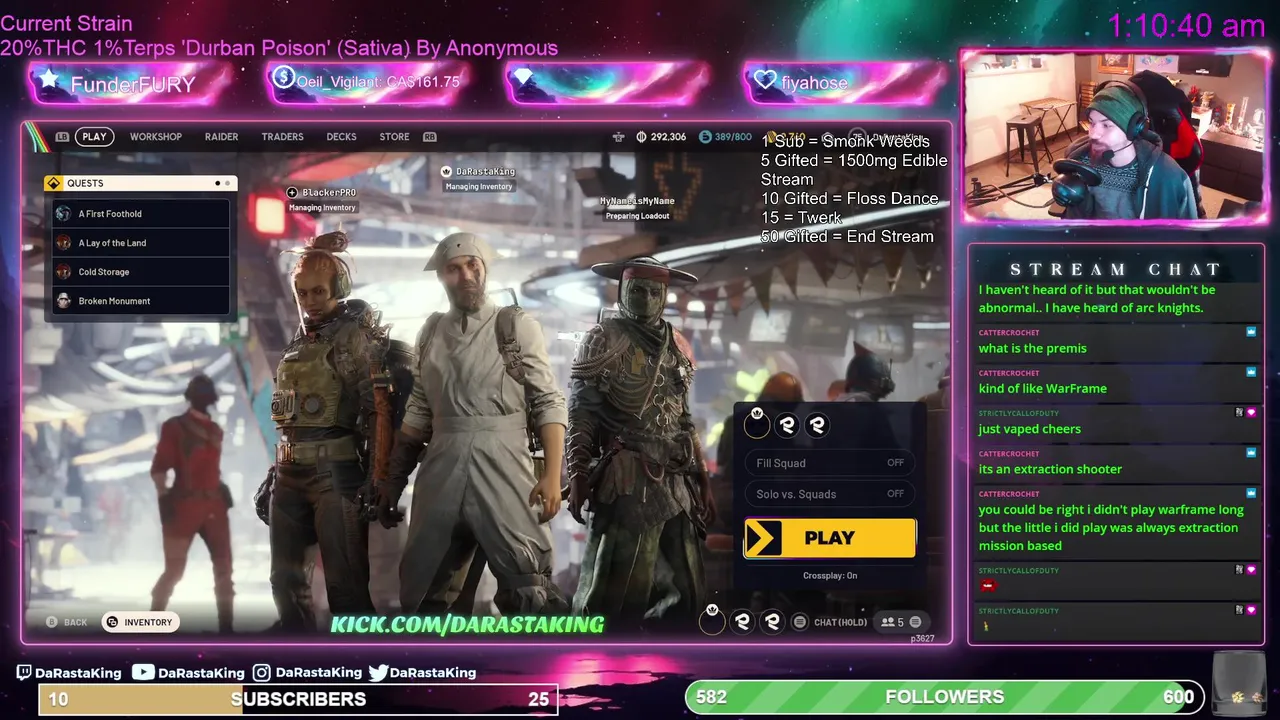Open the Broken Monument quest
Screen dimensions: 1280x720
tap(141, 301)
